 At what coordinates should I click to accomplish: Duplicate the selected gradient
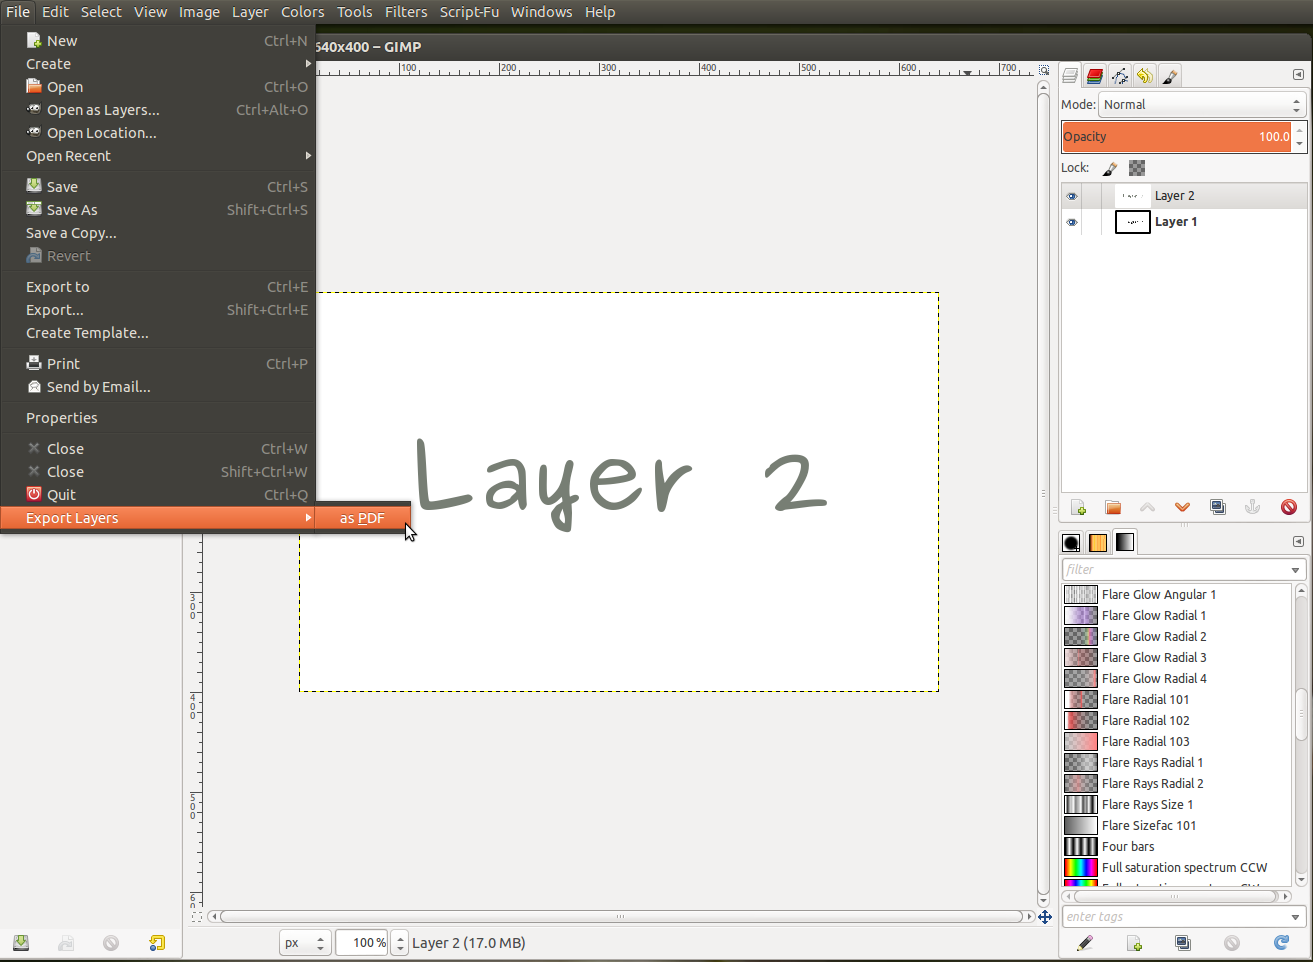coord(1183,943)
